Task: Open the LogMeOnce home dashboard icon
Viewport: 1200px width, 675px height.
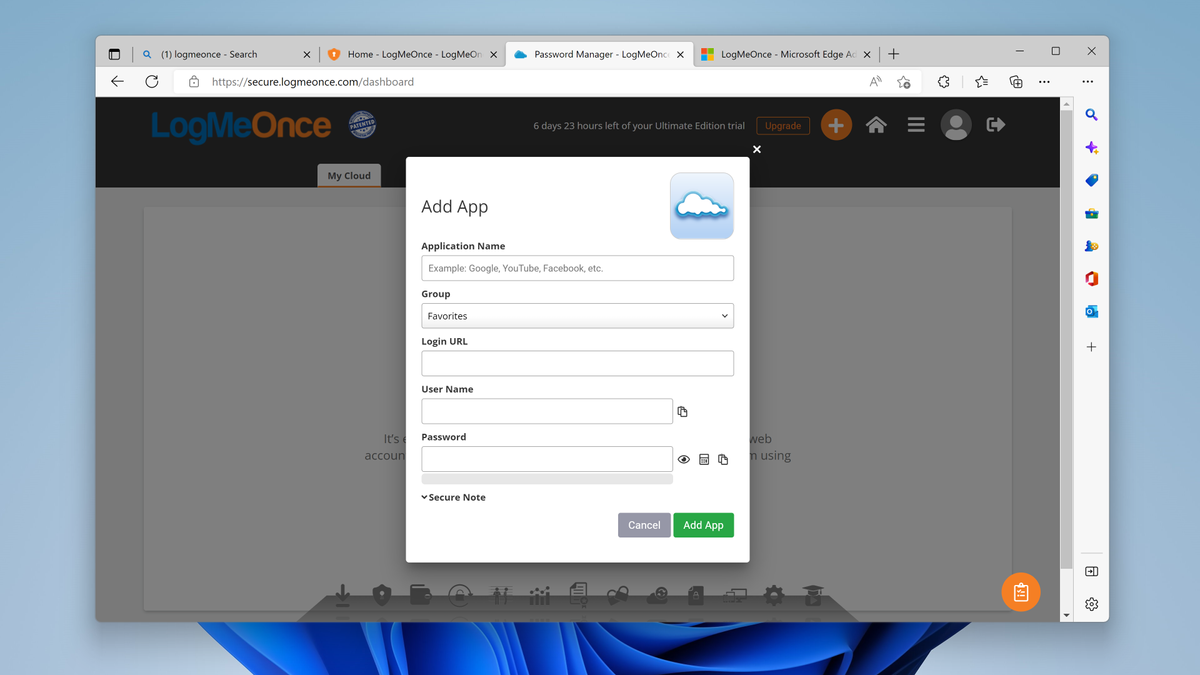Action: [x=876, y=124]
